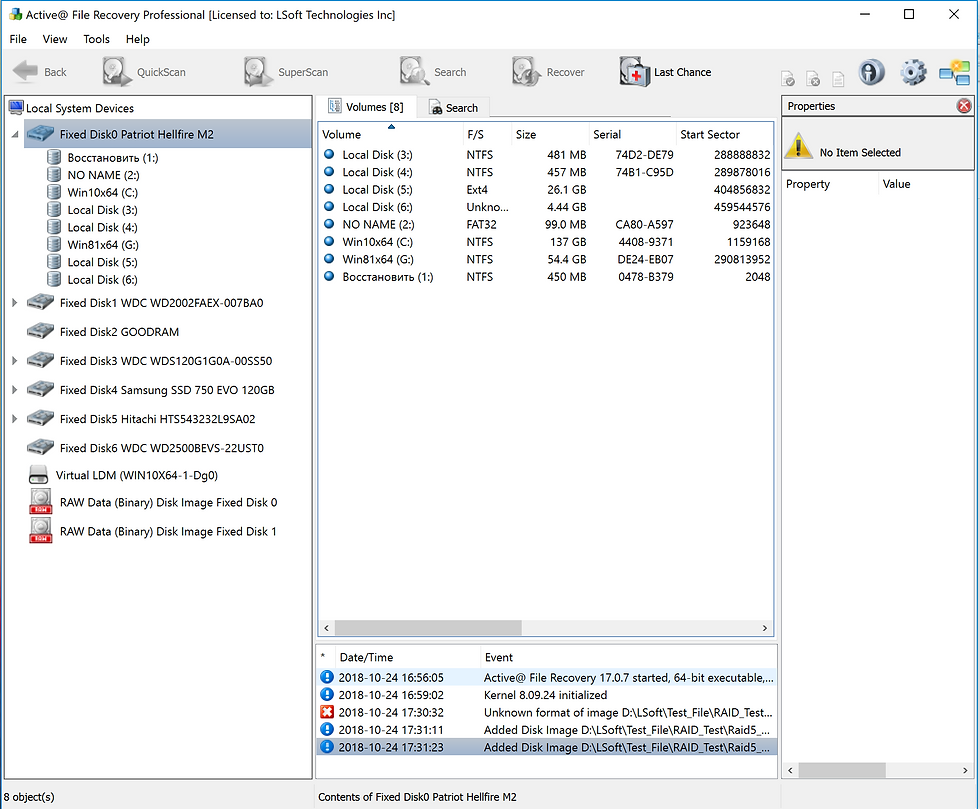Image resolution: width=980 pixels, height=809 pixels.
Task: Open the Search tool in toolbar
Action: coord(433,72)
